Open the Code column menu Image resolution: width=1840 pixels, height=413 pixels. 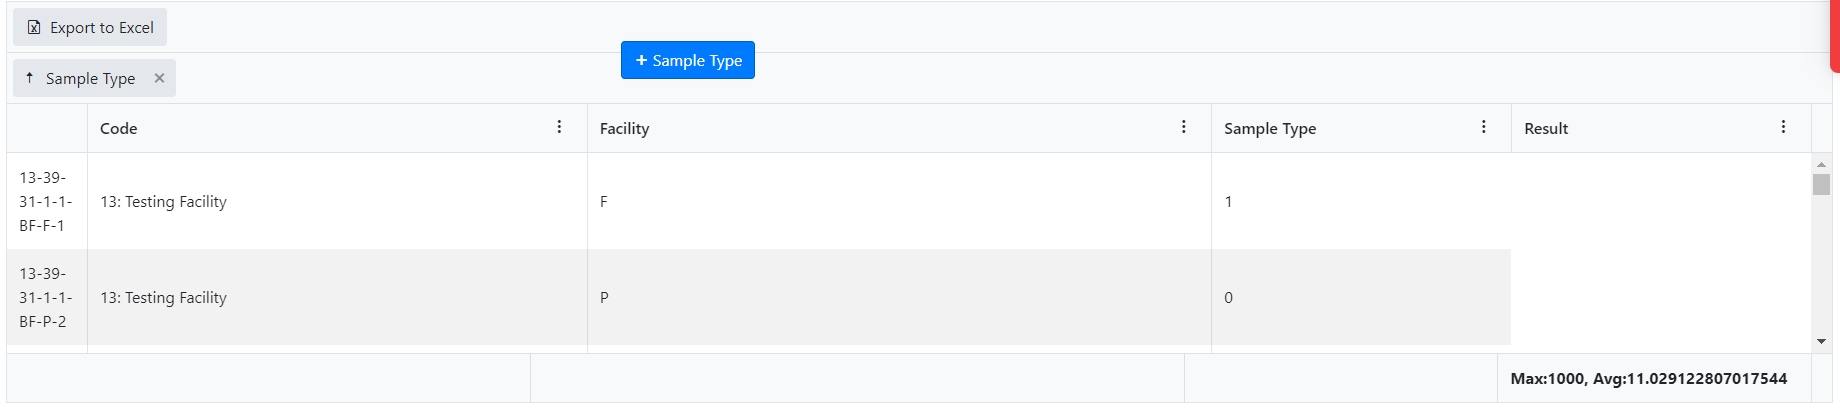[559, 127]
